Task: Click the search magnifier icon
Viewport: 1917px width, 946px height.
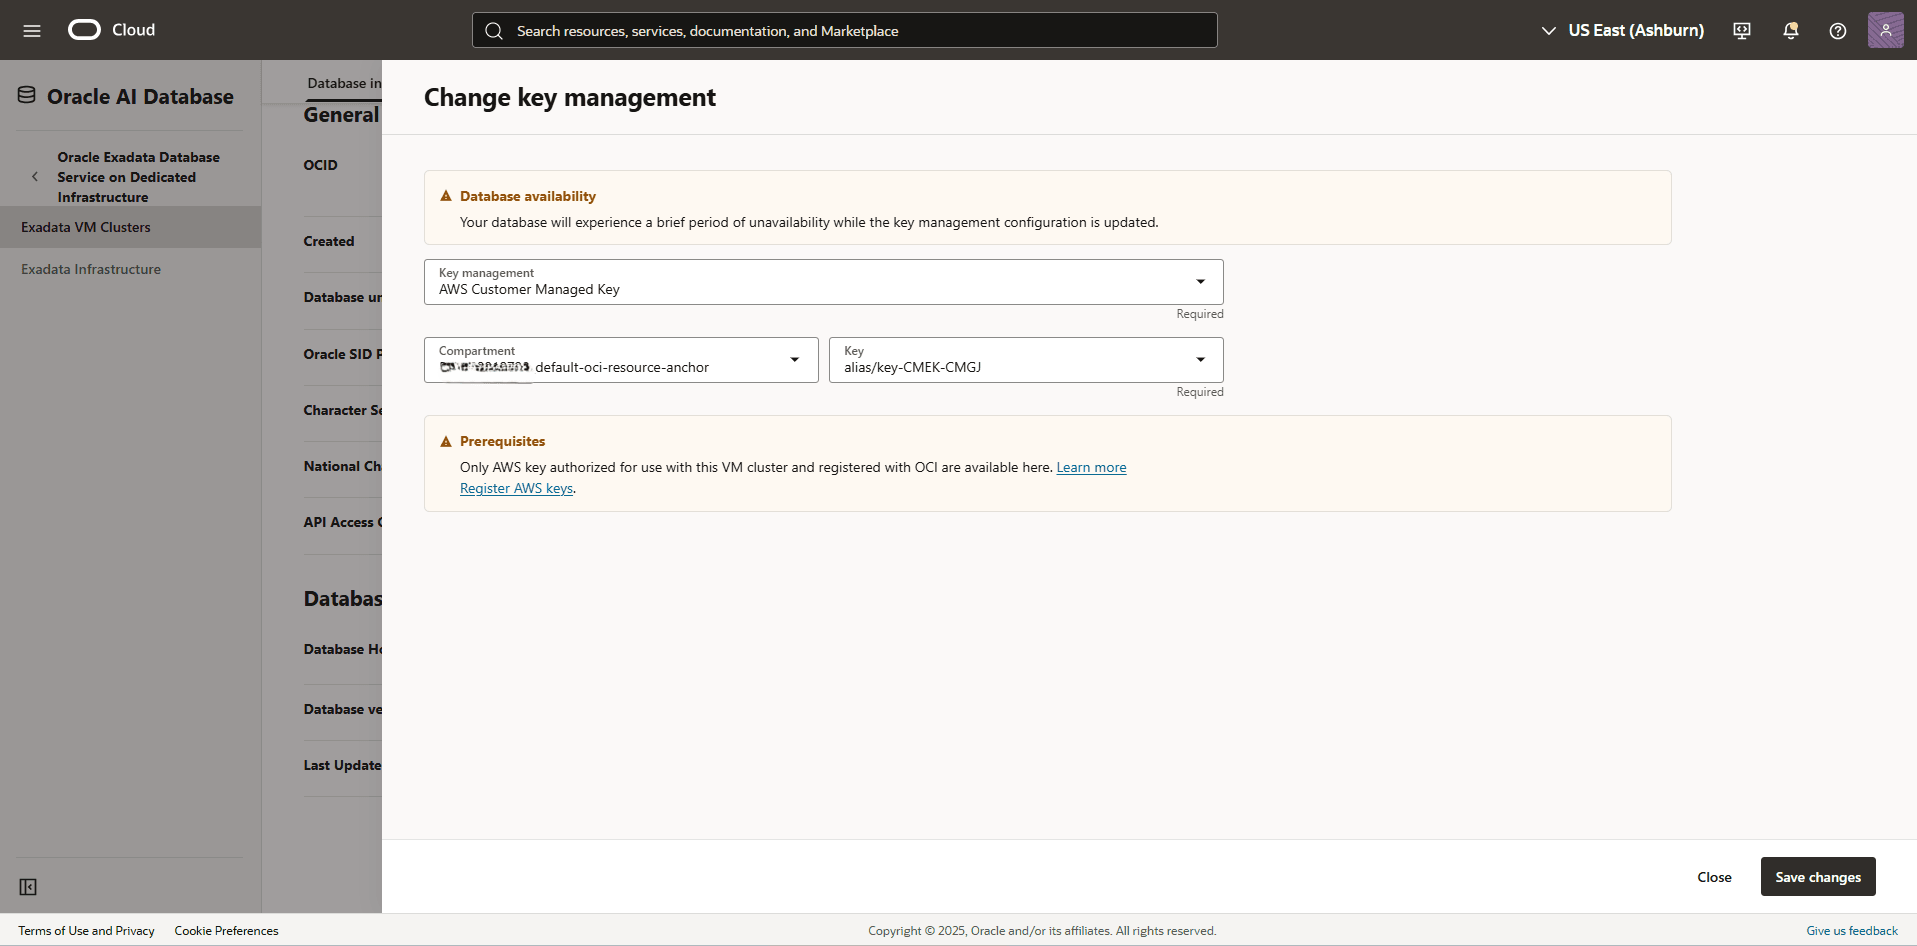Action: click(x=494, y=30)
